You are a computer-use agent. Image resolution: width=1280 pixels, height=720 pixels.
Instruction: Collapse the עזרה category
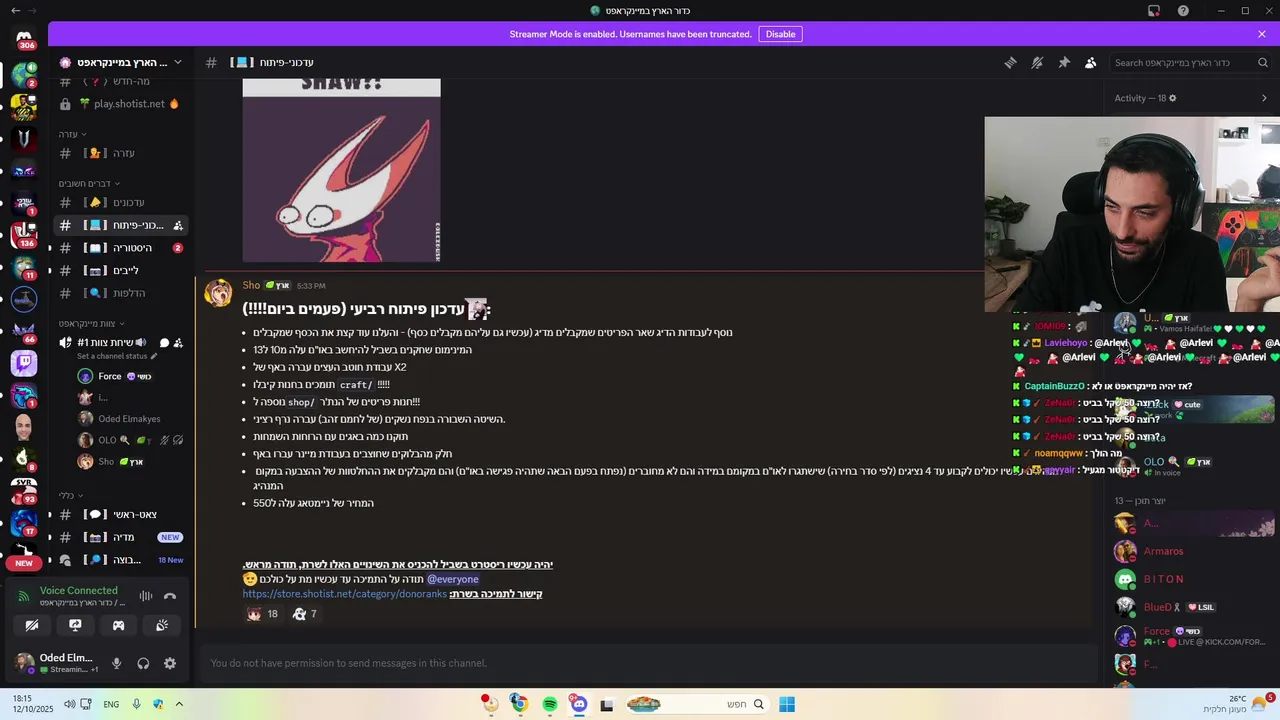72,134
